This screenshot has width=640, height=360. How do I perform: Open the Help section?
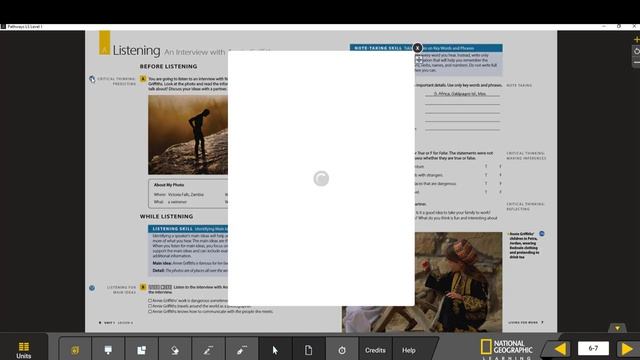pos(409,350)
